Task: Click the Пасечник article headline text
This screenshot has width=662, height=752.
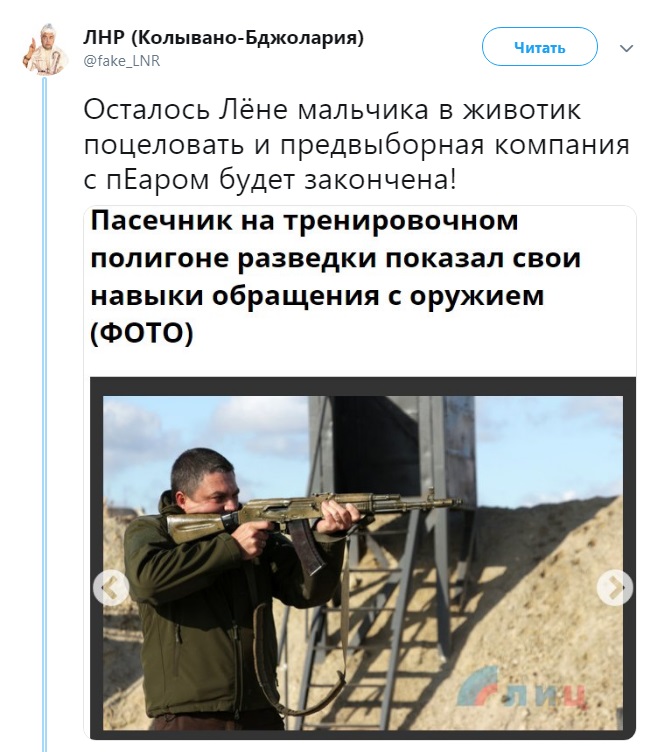Action: pyautogui.click(x=335, y=277)
